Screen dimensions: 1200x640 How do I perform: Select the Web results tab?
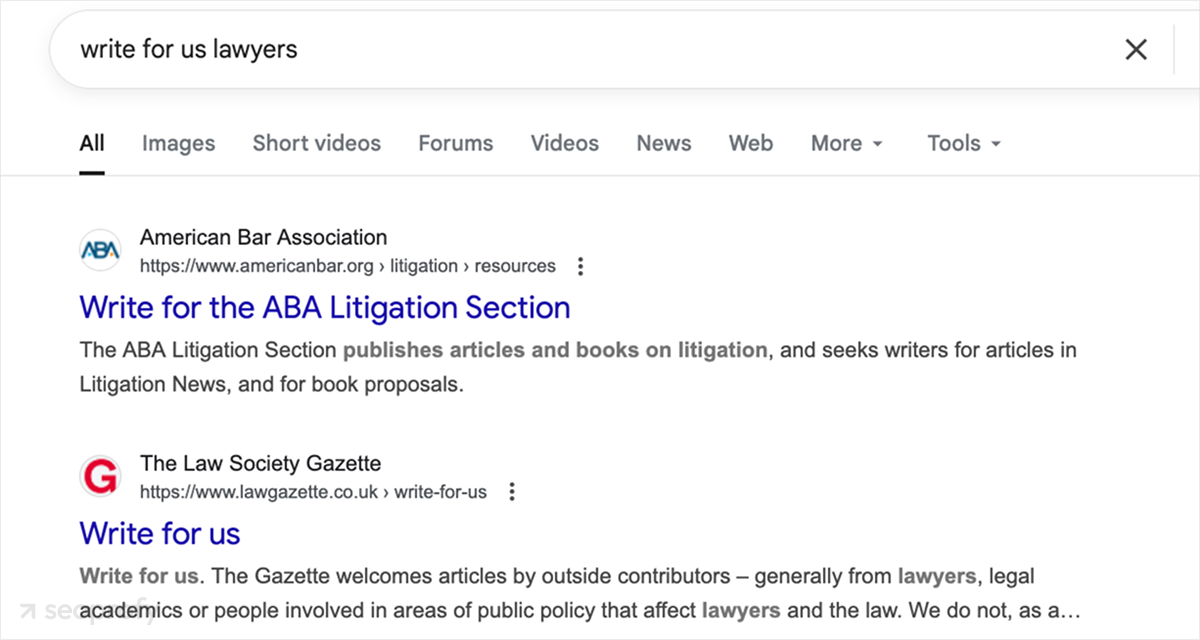[750, 143]
